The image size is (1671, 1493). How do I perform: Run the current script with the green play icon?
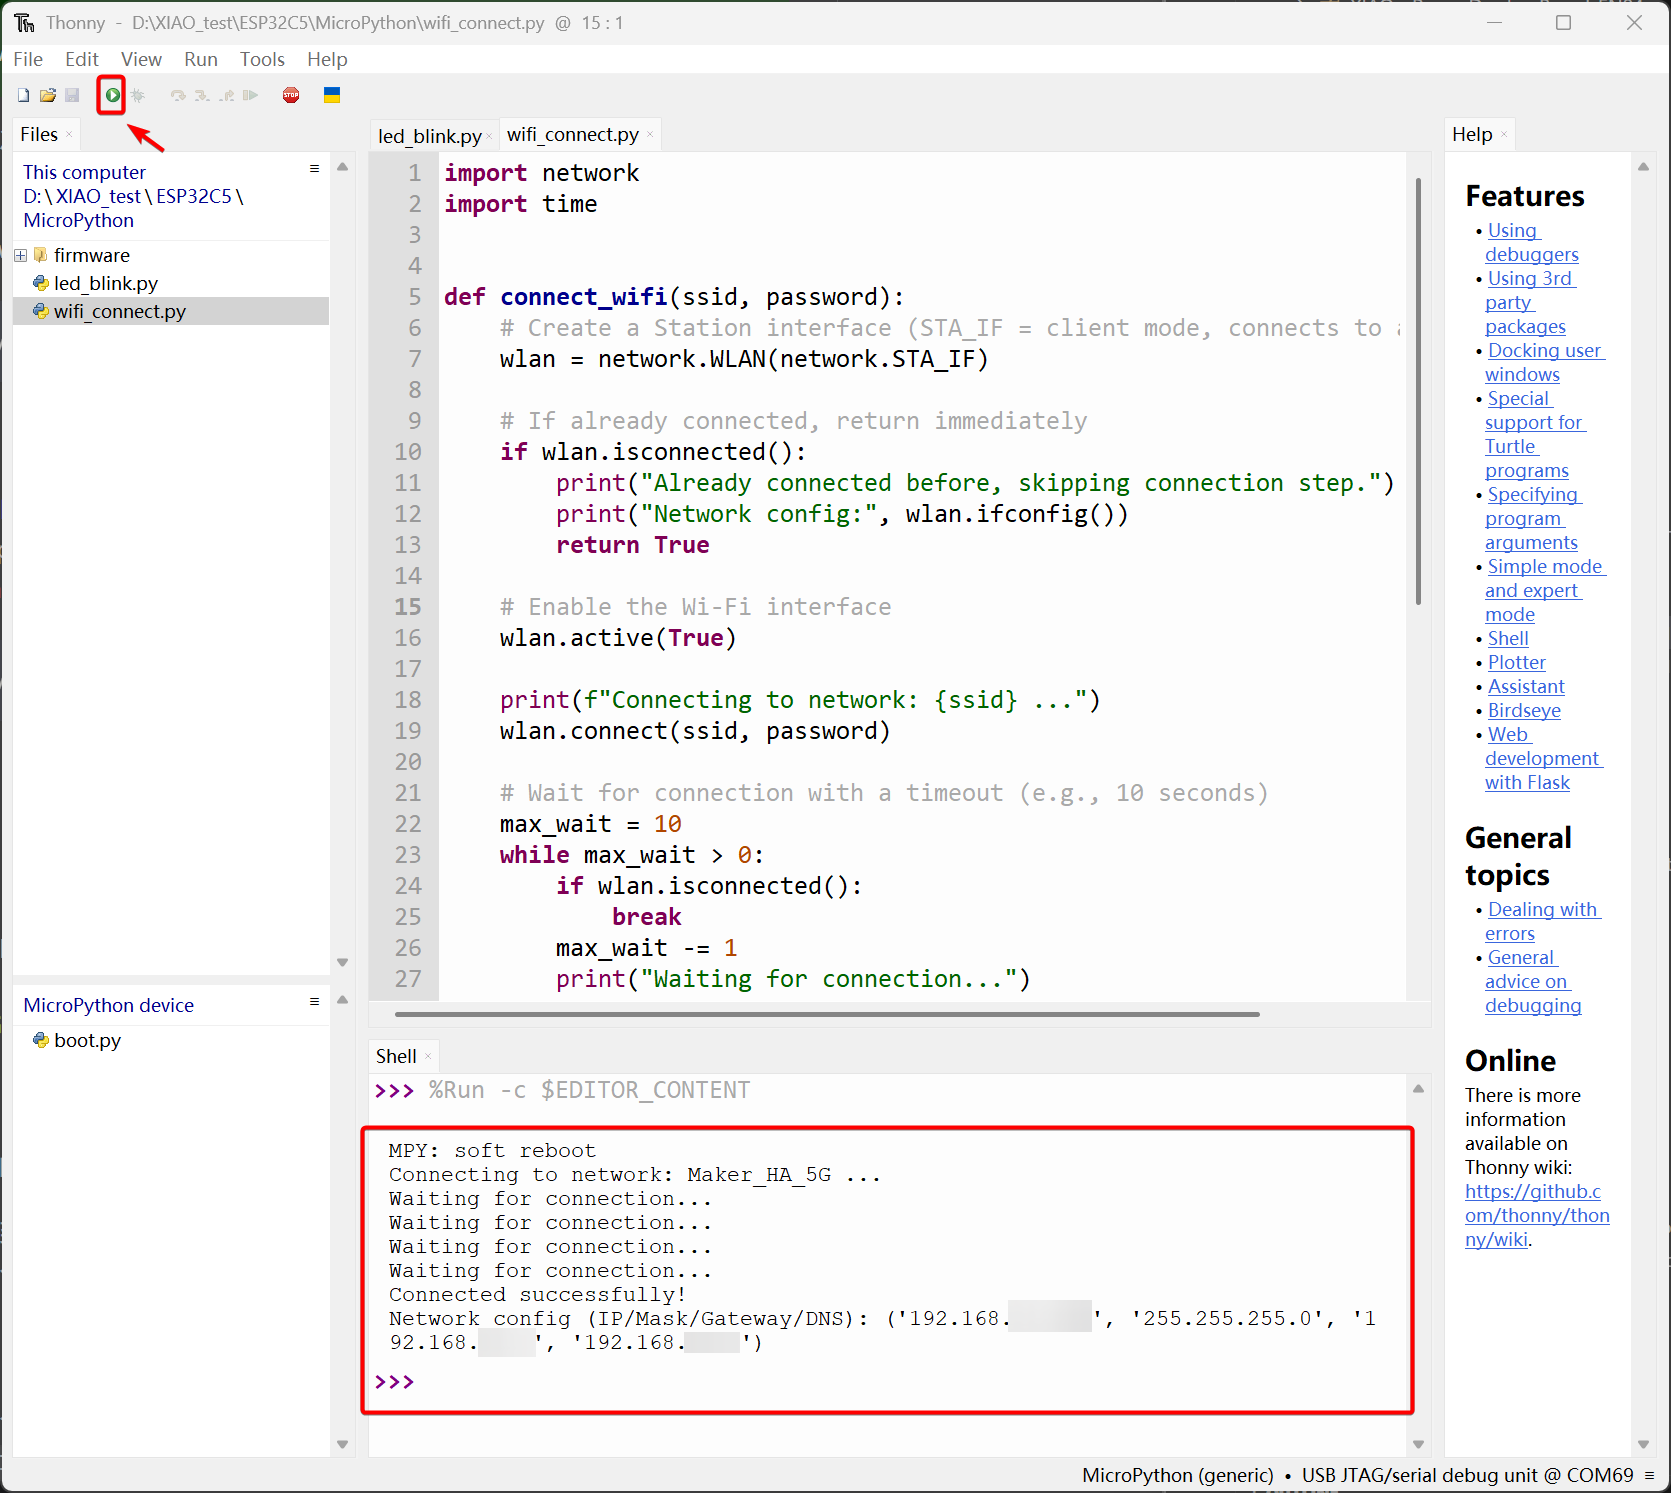(x=112, y=95)
